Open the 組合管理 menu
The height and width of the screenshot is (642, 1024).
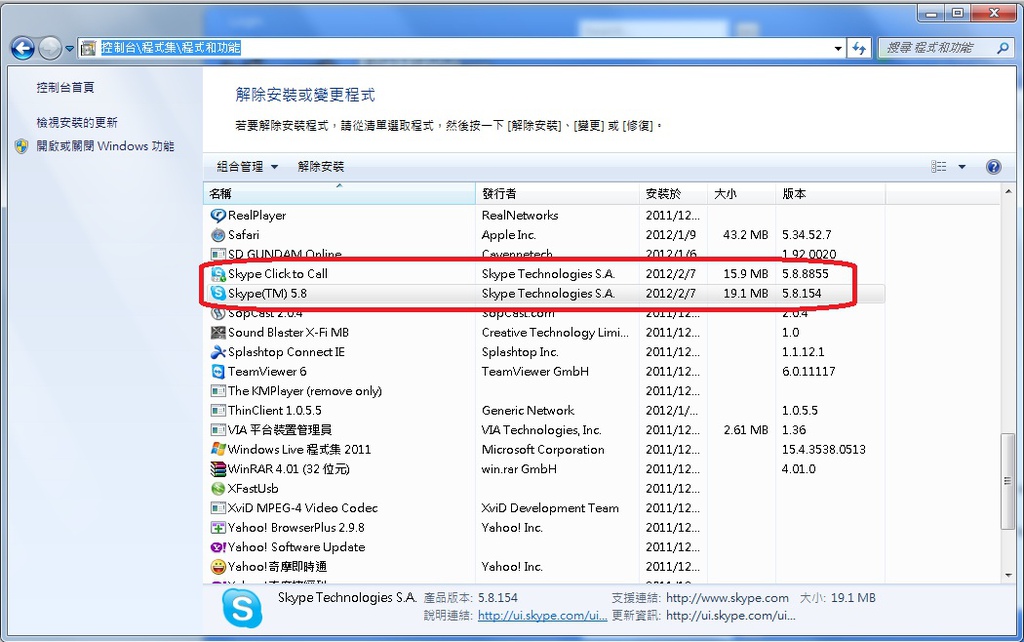point(247,167)
